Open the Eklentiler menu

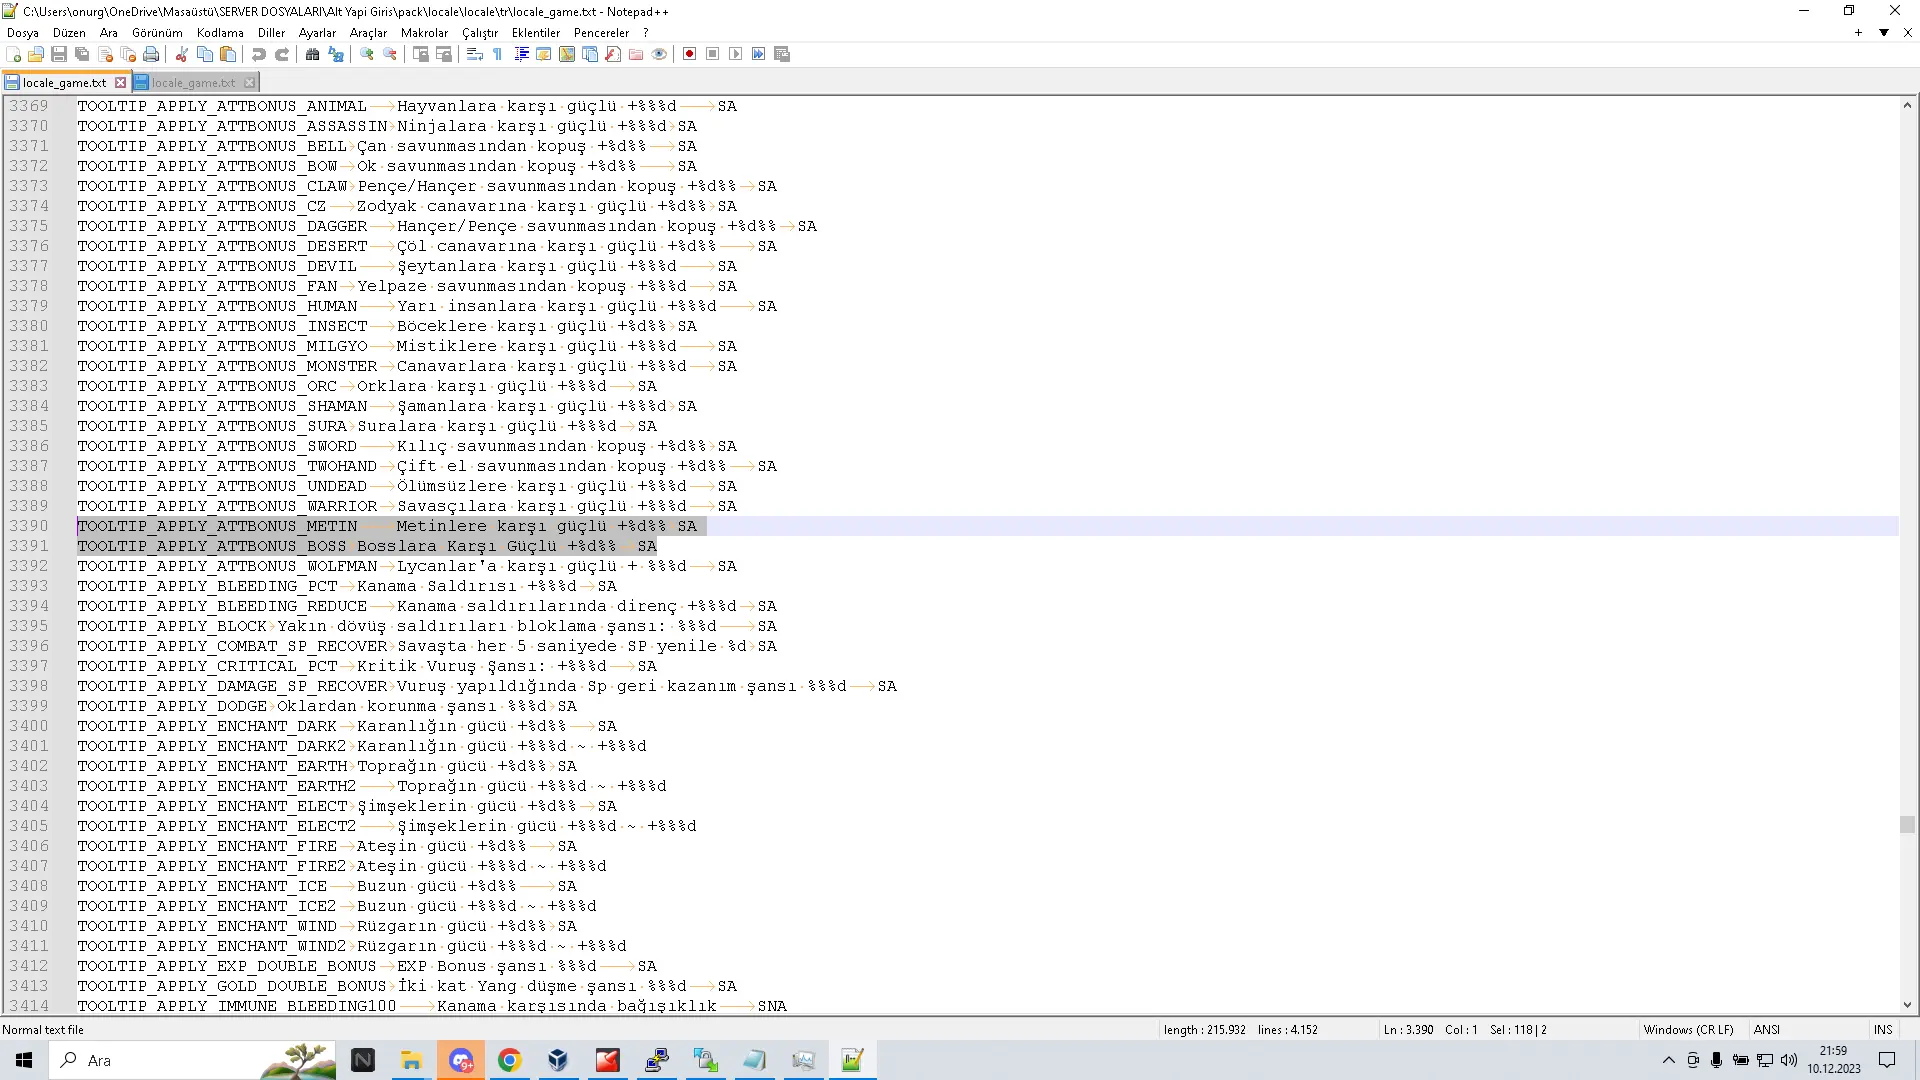tap(536, 32)
